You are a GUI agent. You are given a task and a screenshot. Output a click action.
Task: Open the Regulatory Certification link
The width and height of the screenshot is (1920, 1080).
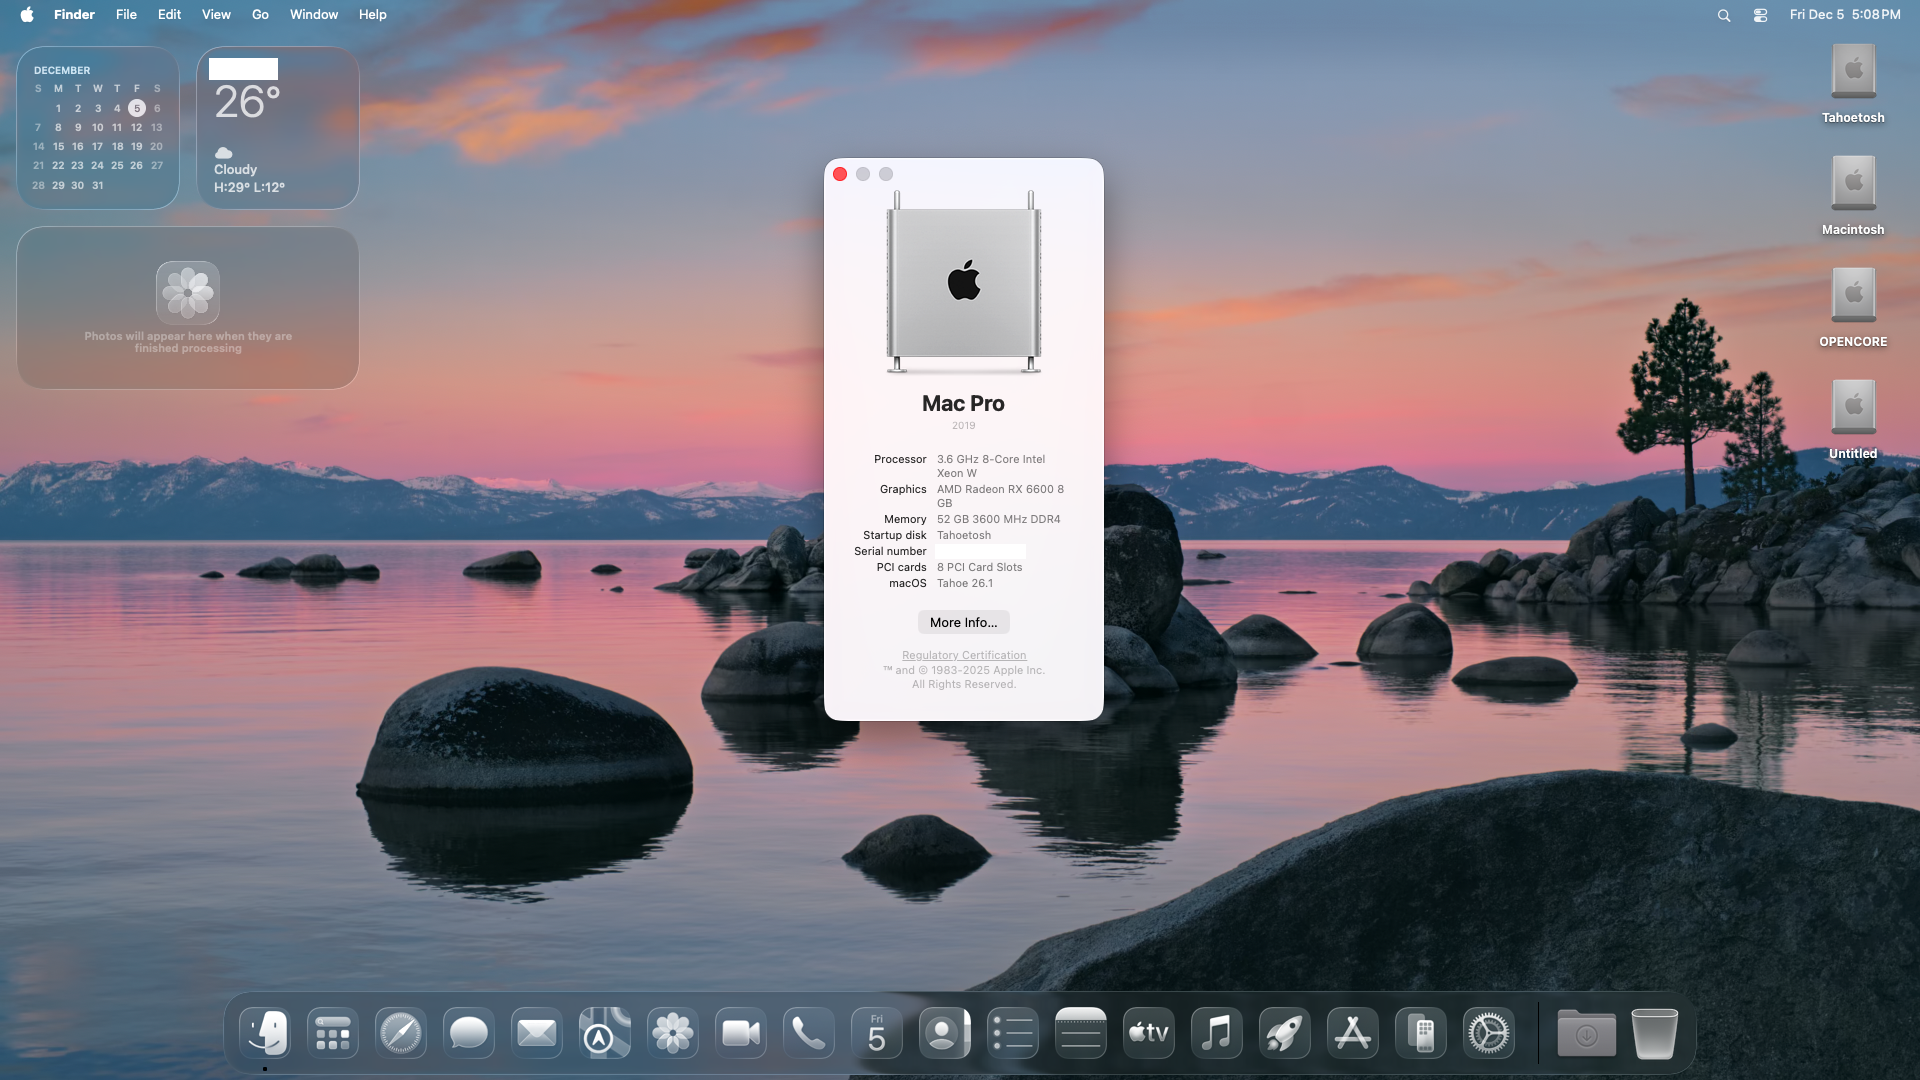pyautogui.click(x=963, y=655)
